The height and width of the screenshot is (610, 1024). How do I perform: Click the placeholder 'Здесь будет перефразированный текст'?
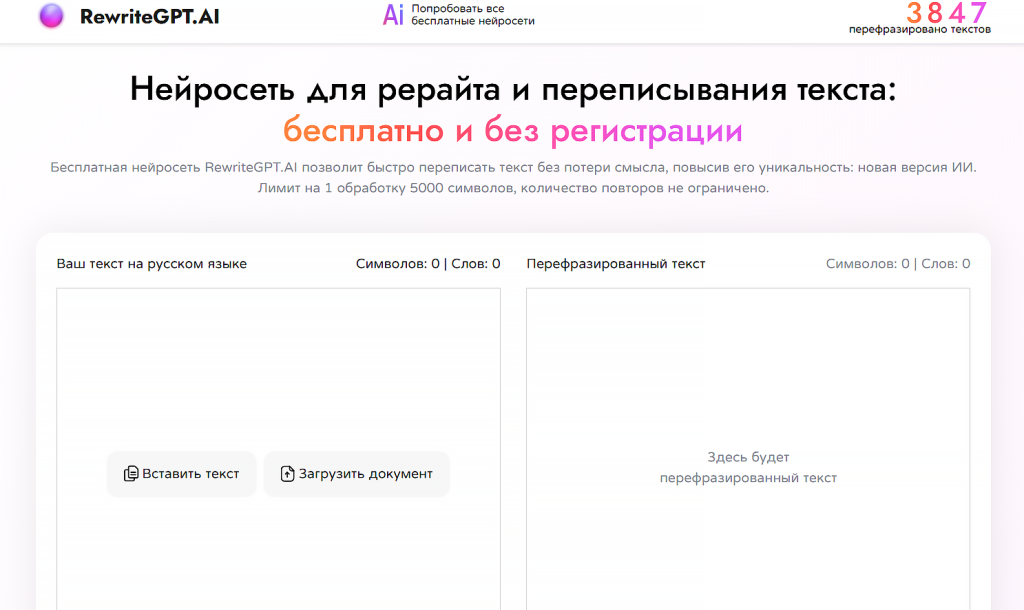coord(747,467)
